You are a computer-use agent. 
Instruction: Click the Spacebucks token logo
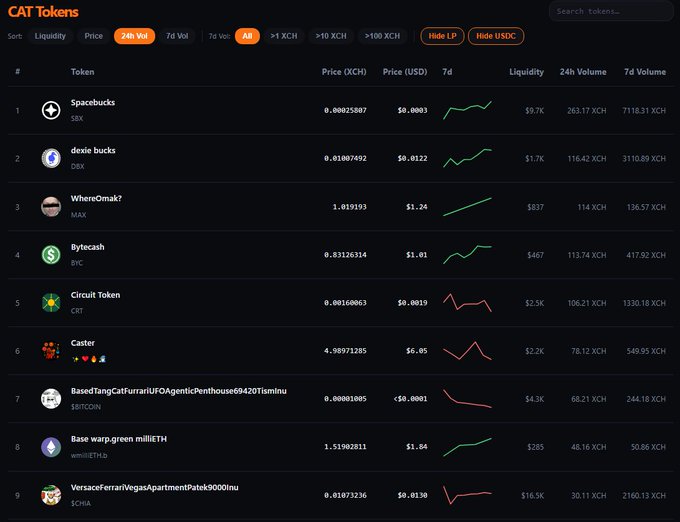pyautogui.click(x=51, y=110)
